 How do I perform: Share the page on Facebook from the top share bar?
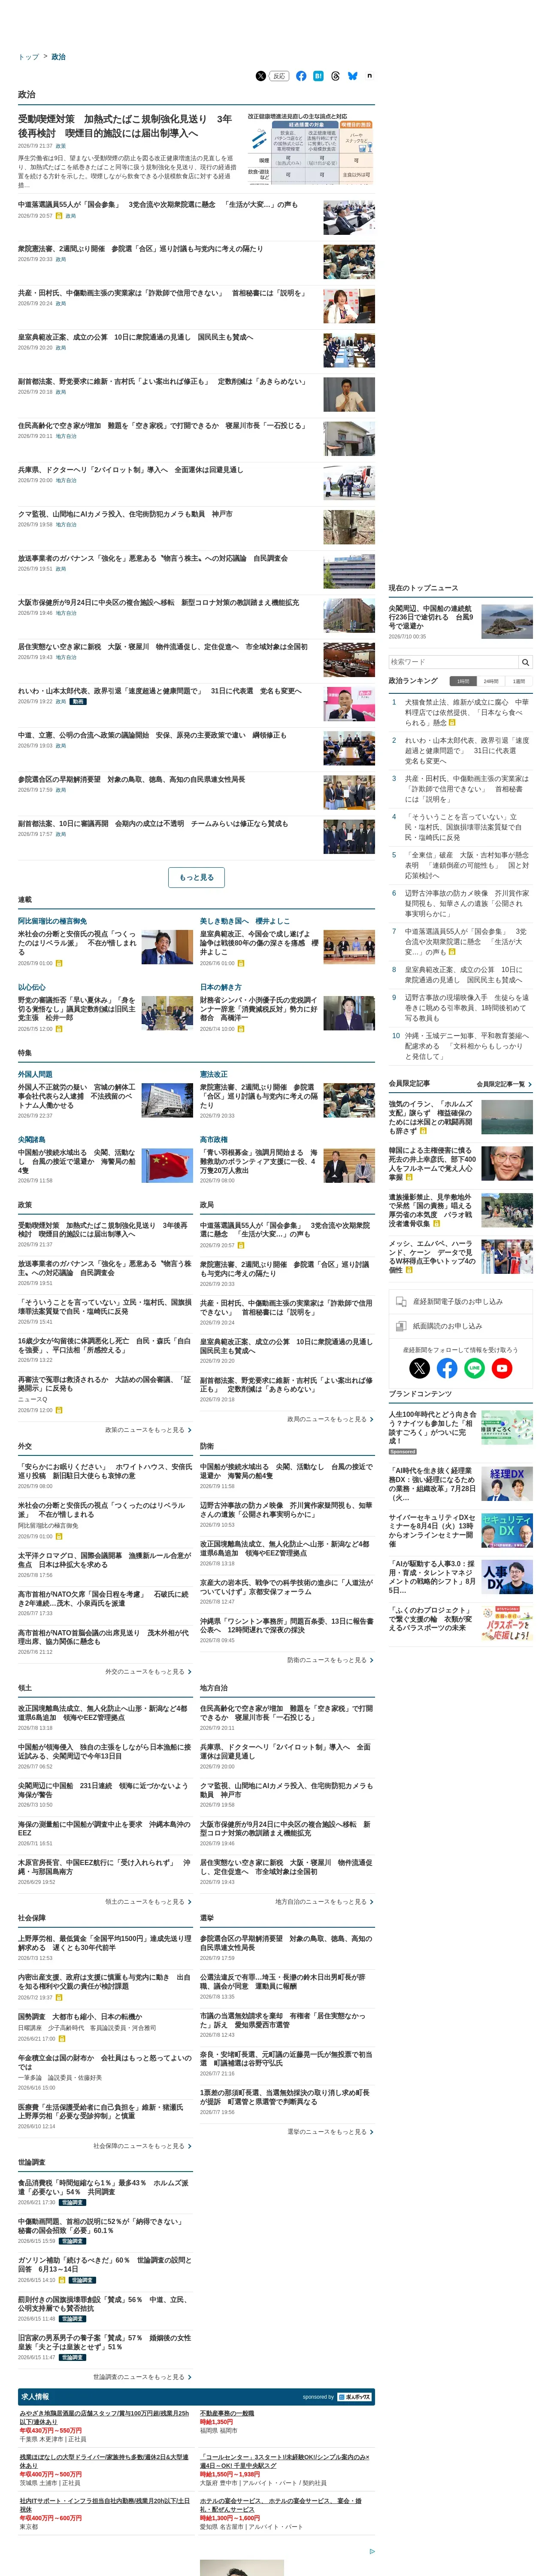coord(301,76)
